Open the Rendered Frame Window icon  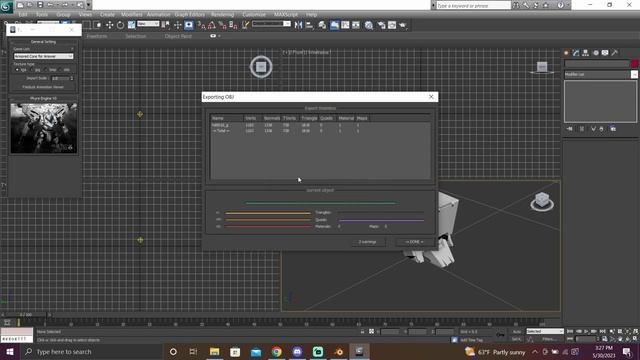point(392,25)
